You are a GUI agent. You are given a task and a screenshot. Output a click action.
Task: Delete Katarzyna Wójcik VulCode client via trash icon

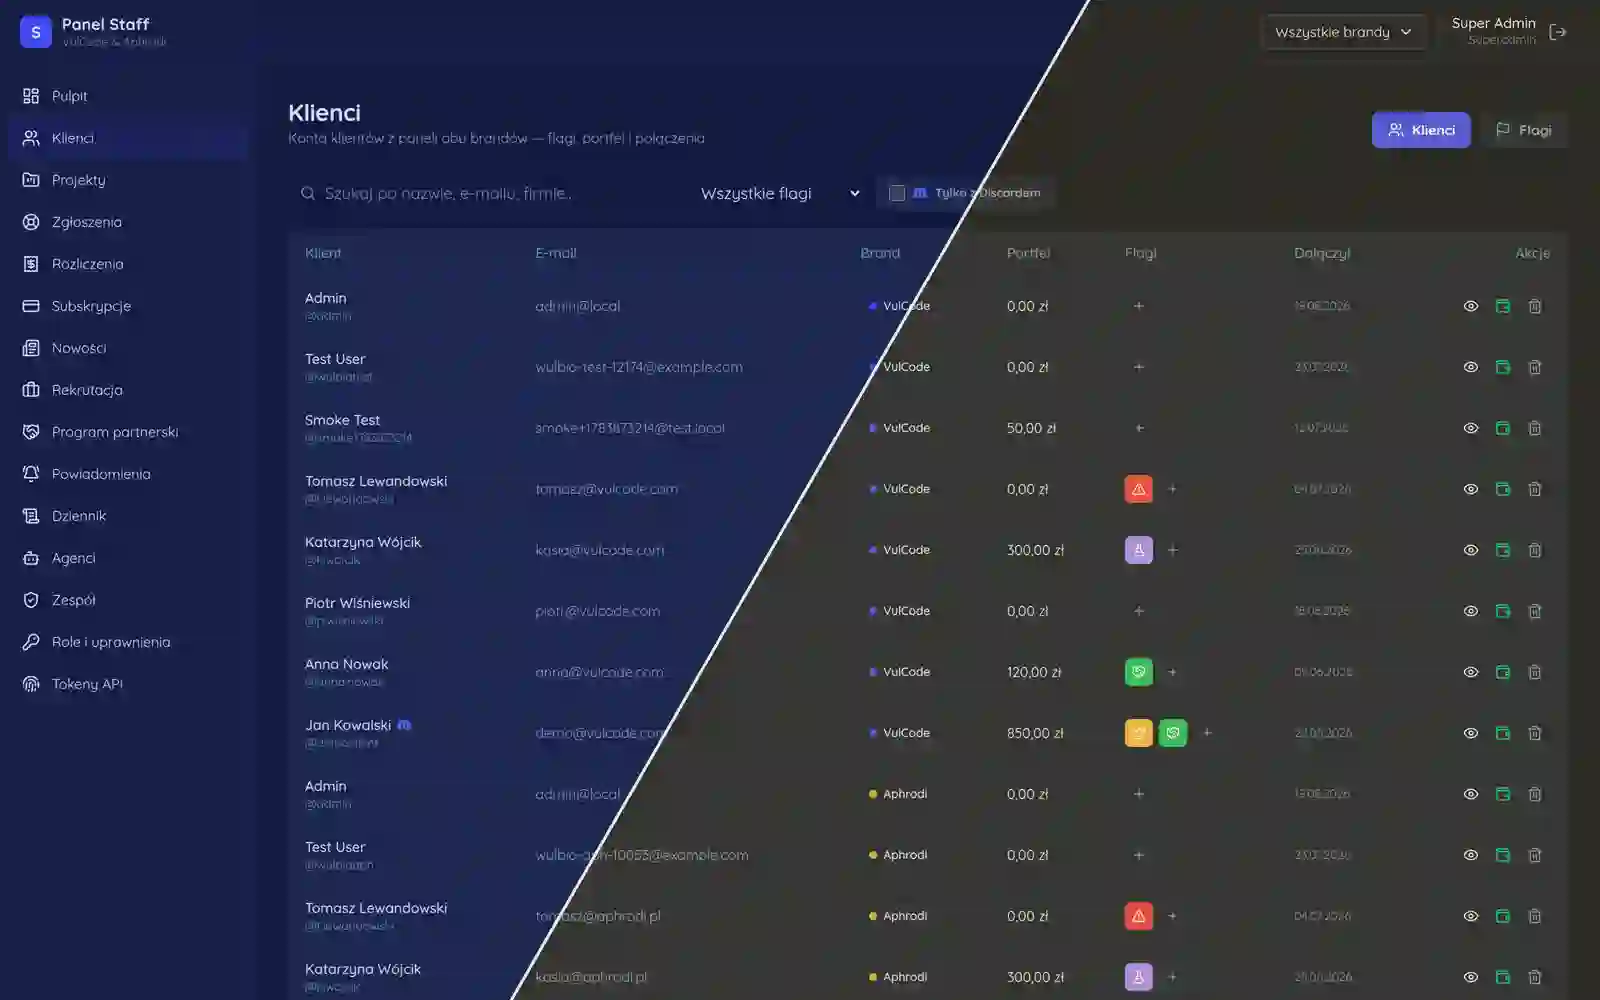[1534, 550]
